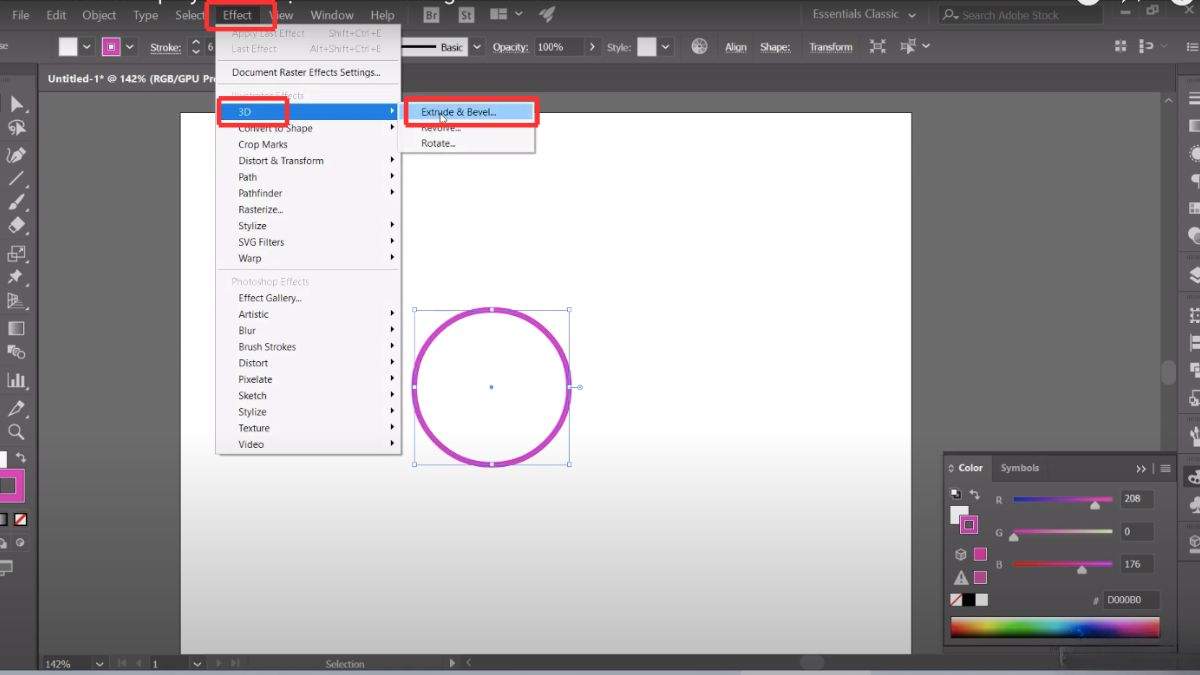Image resolution: width=1200 pixels, height=675 pixels.
Task: Open the Basic brush definition dropdown
Action: pos(476,47)
